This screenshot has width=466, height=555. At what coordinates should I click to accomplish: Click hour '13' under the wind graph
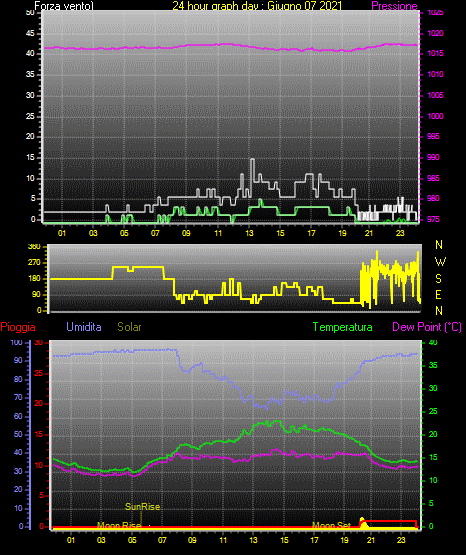(249, 233)
